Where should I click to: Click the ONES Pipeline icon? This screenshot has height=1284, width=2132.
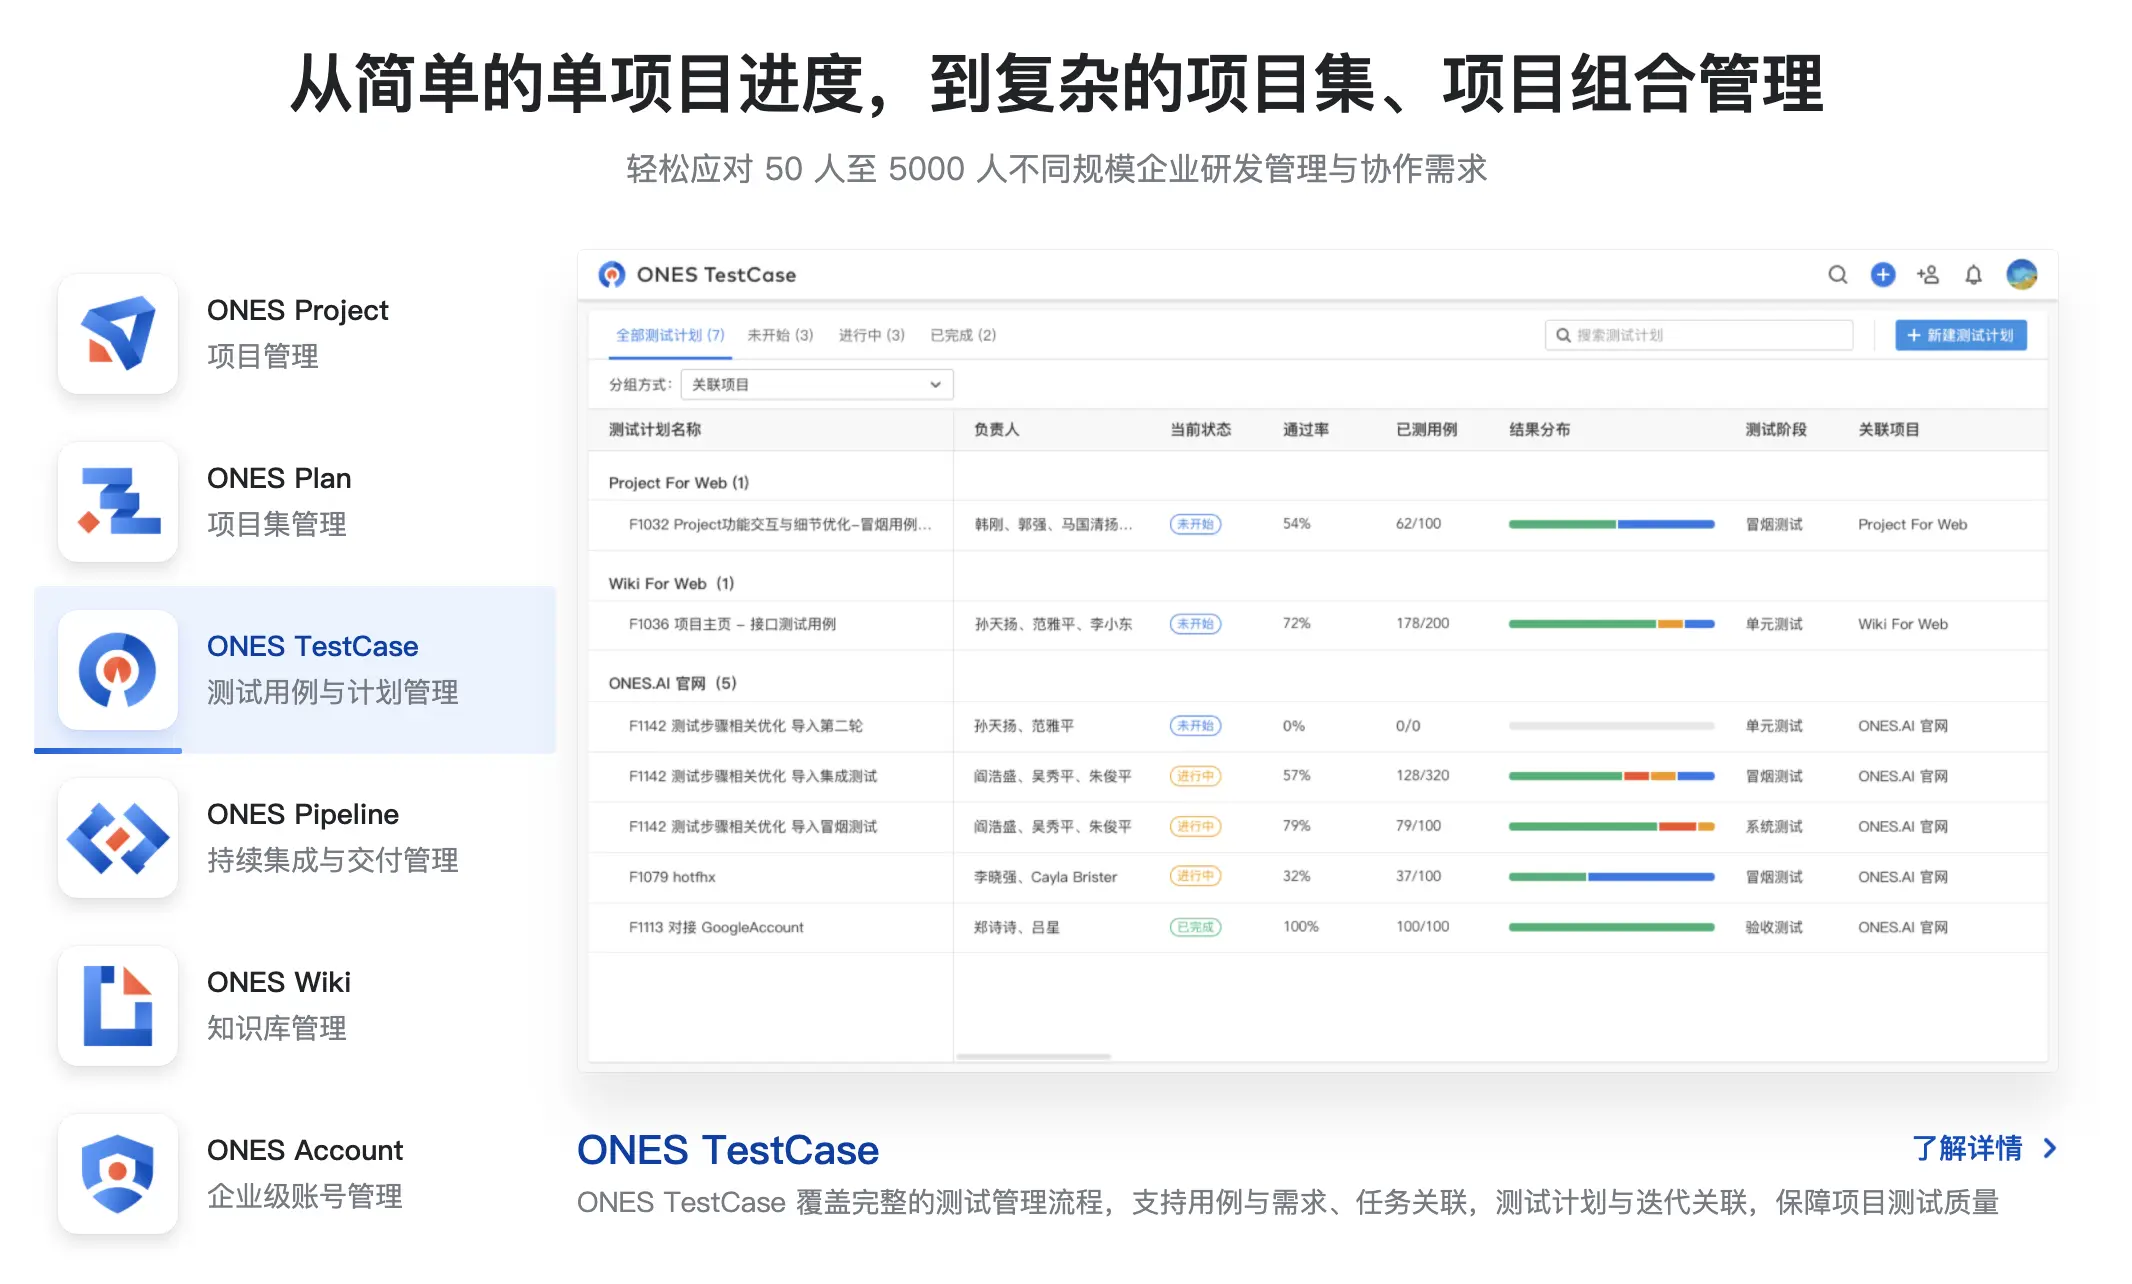point(118,838)
